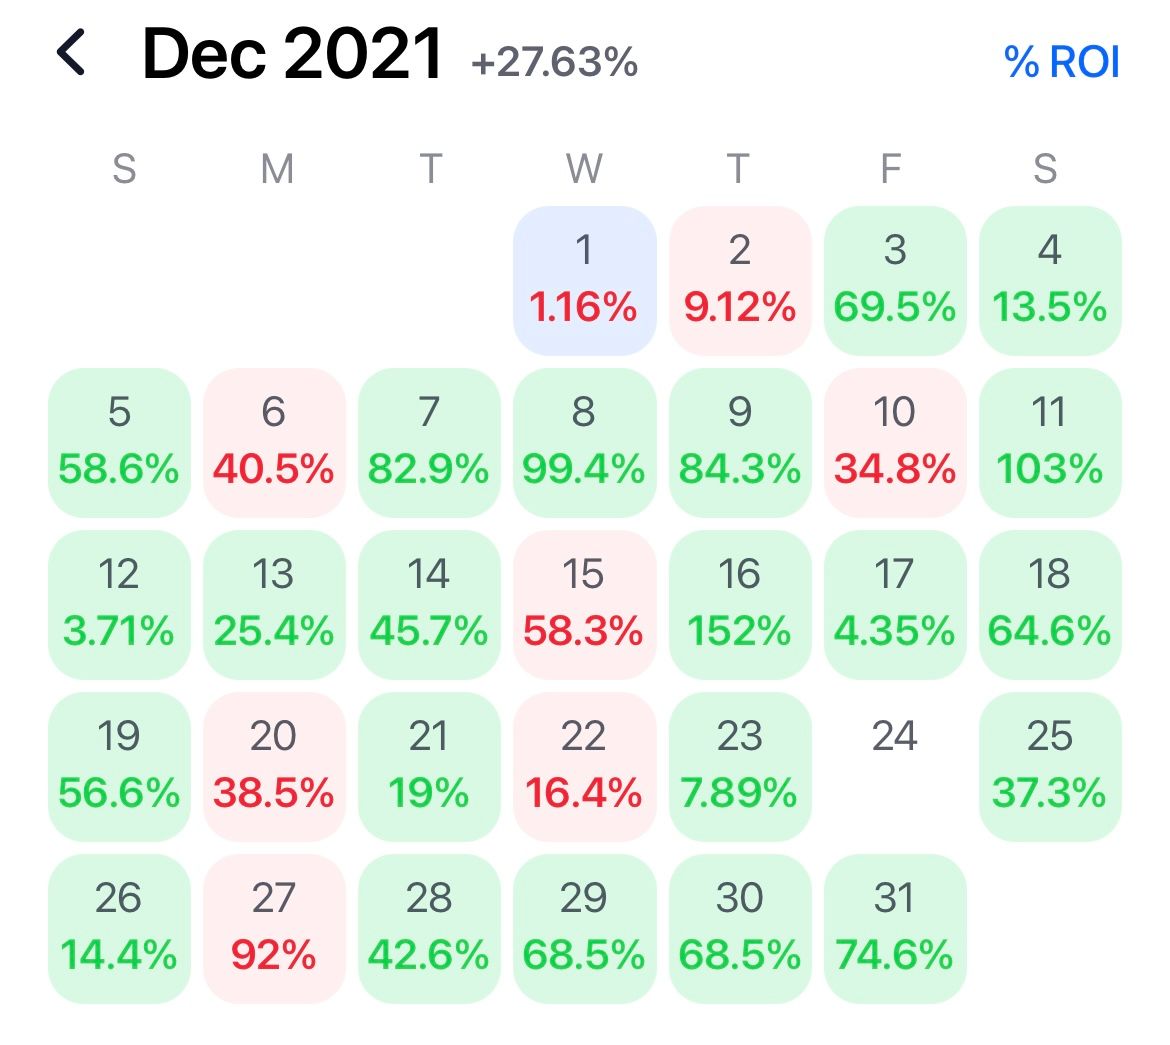This screenshot has height=1045, width=1170.
Task: Select December 22 with 16.4% loss
Action: pos(584,767)
